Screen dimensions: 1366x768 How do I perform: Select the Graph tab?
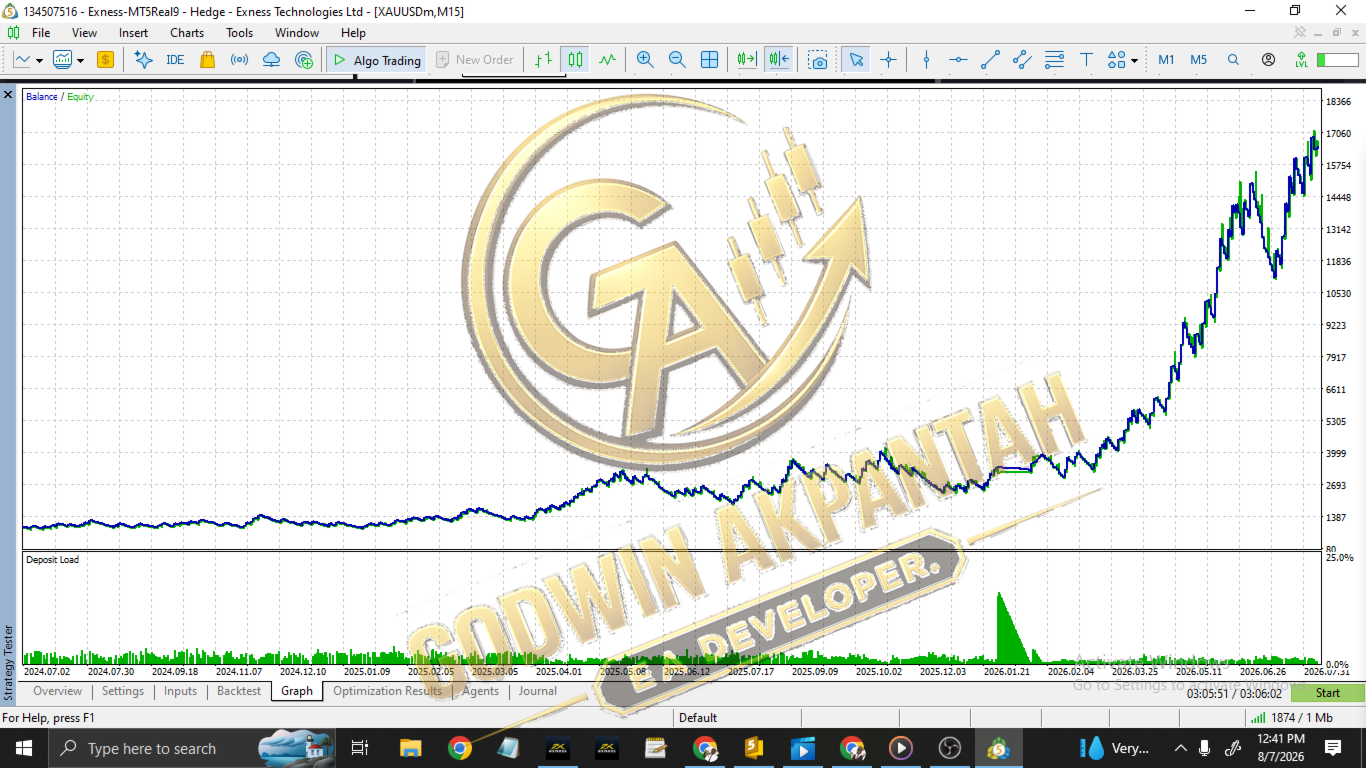click(297, 691)
